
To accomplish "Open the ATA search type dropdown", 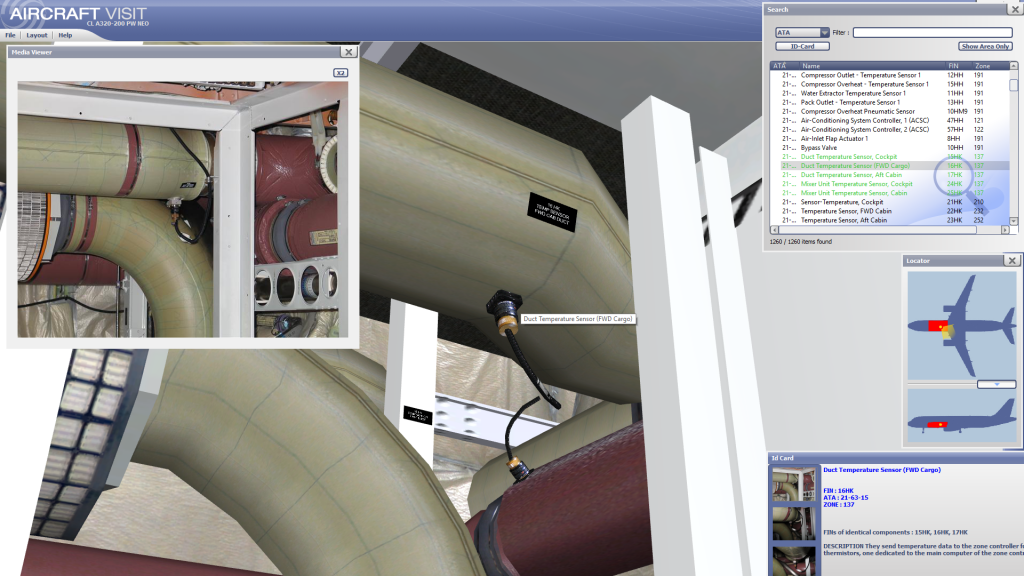I will point(802,33).
